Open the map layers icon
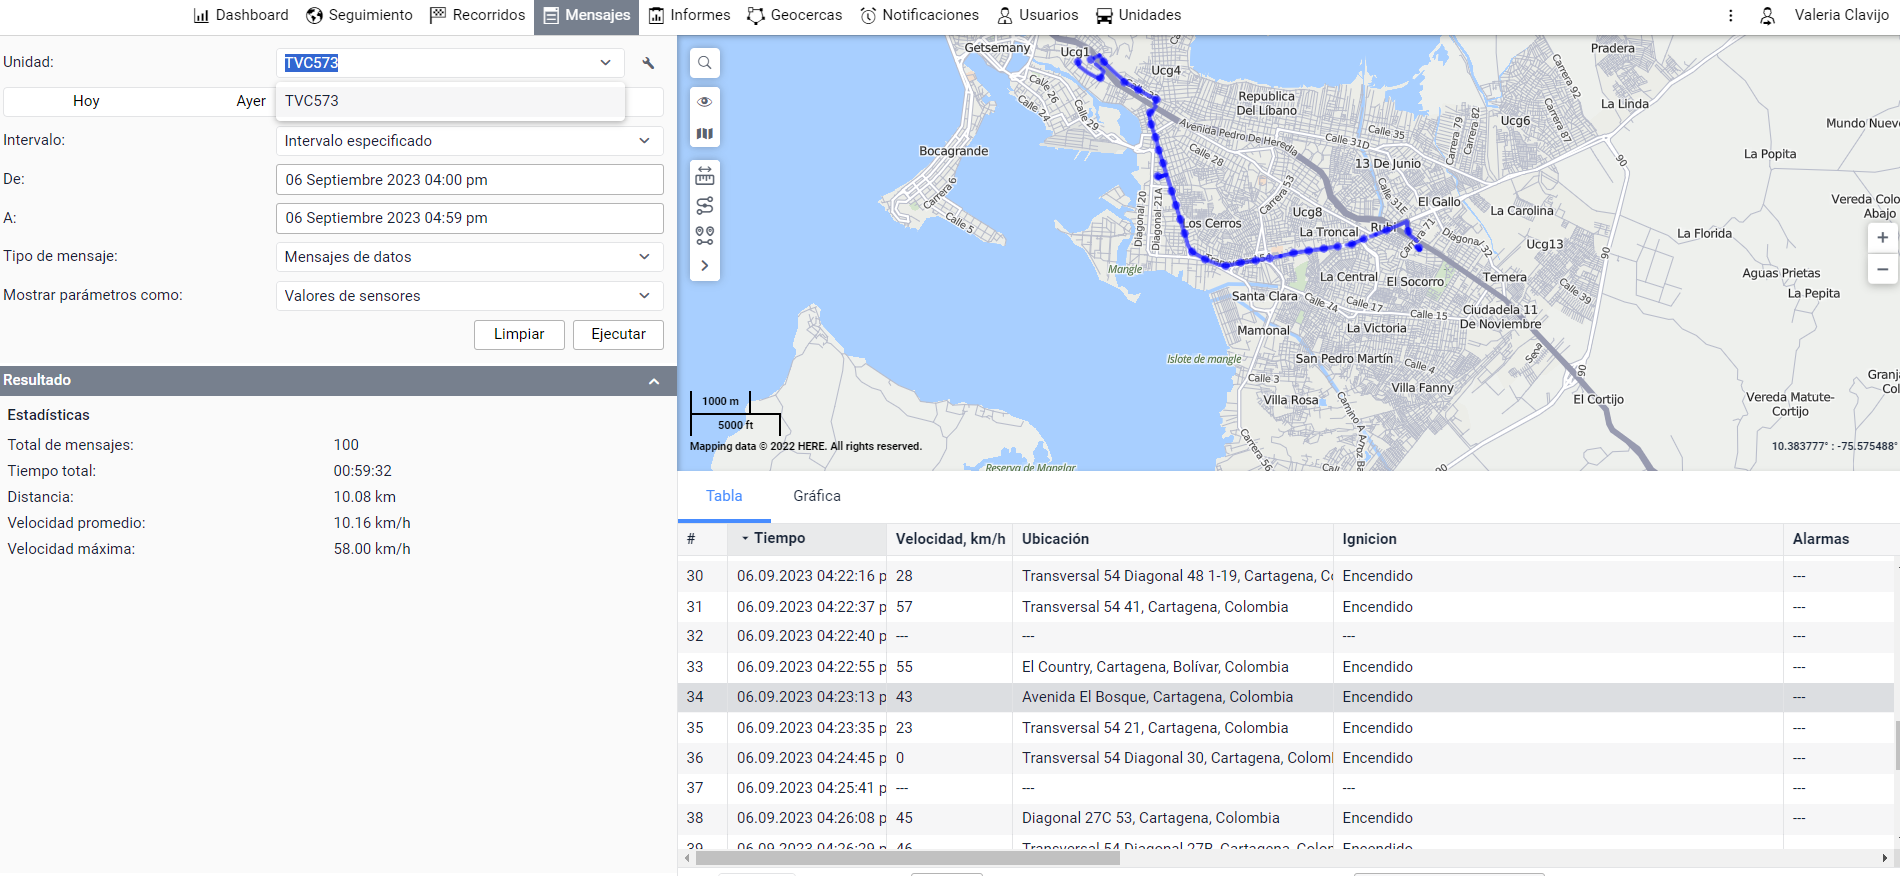1900x876 pixels. (705, 134)
